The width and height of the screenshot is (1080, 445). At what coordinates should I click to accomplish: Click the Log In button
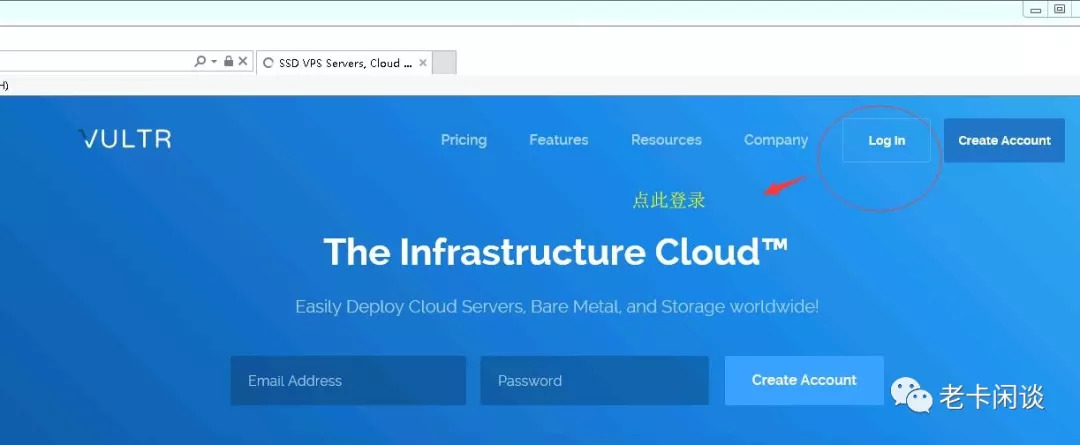click(x=886, y=141)
